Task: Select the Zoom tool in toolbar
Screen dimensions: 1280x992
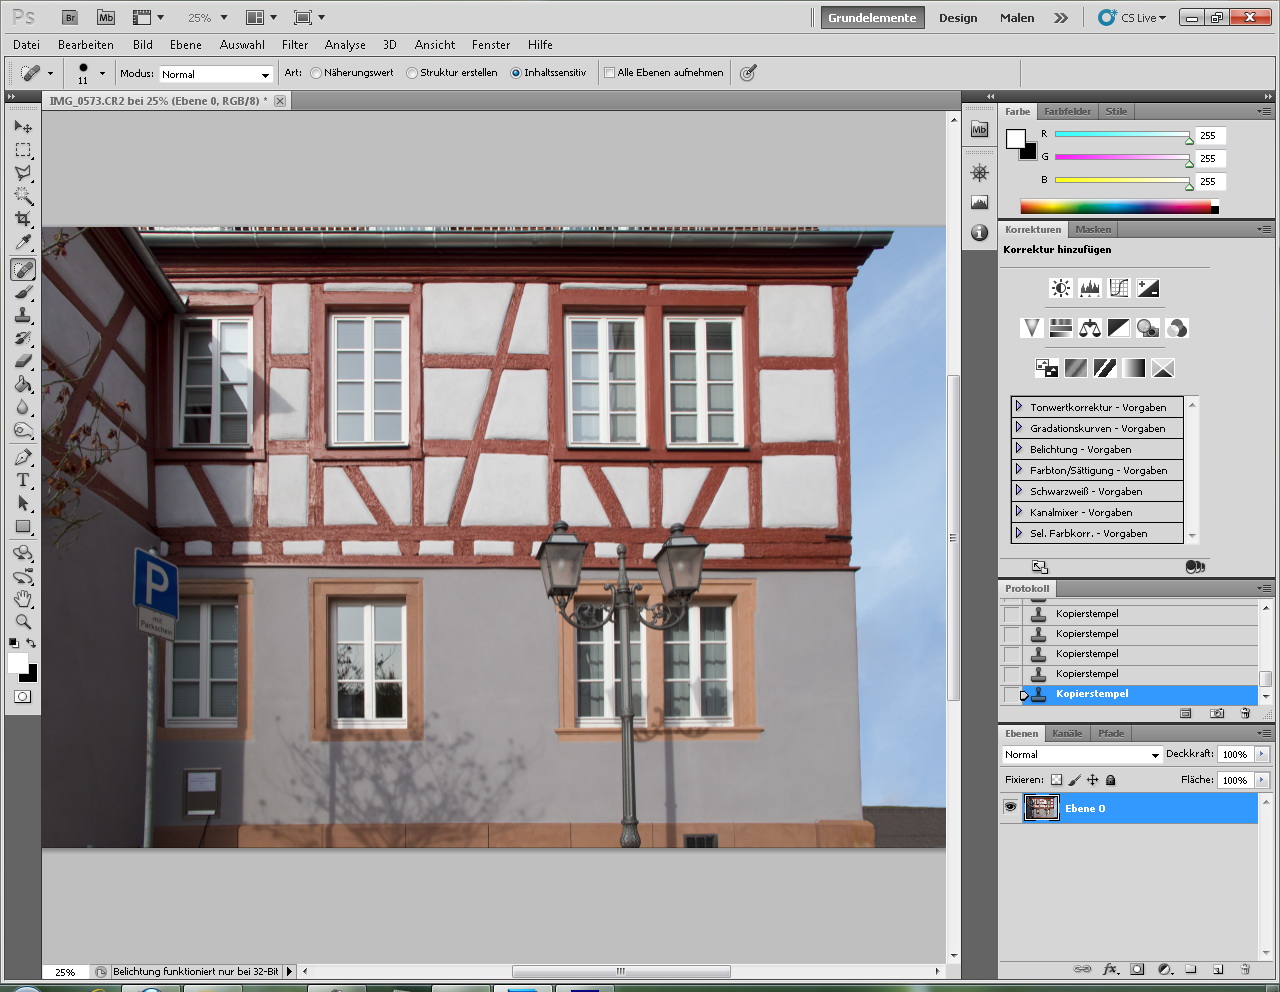Action: (x=23, y=622)
